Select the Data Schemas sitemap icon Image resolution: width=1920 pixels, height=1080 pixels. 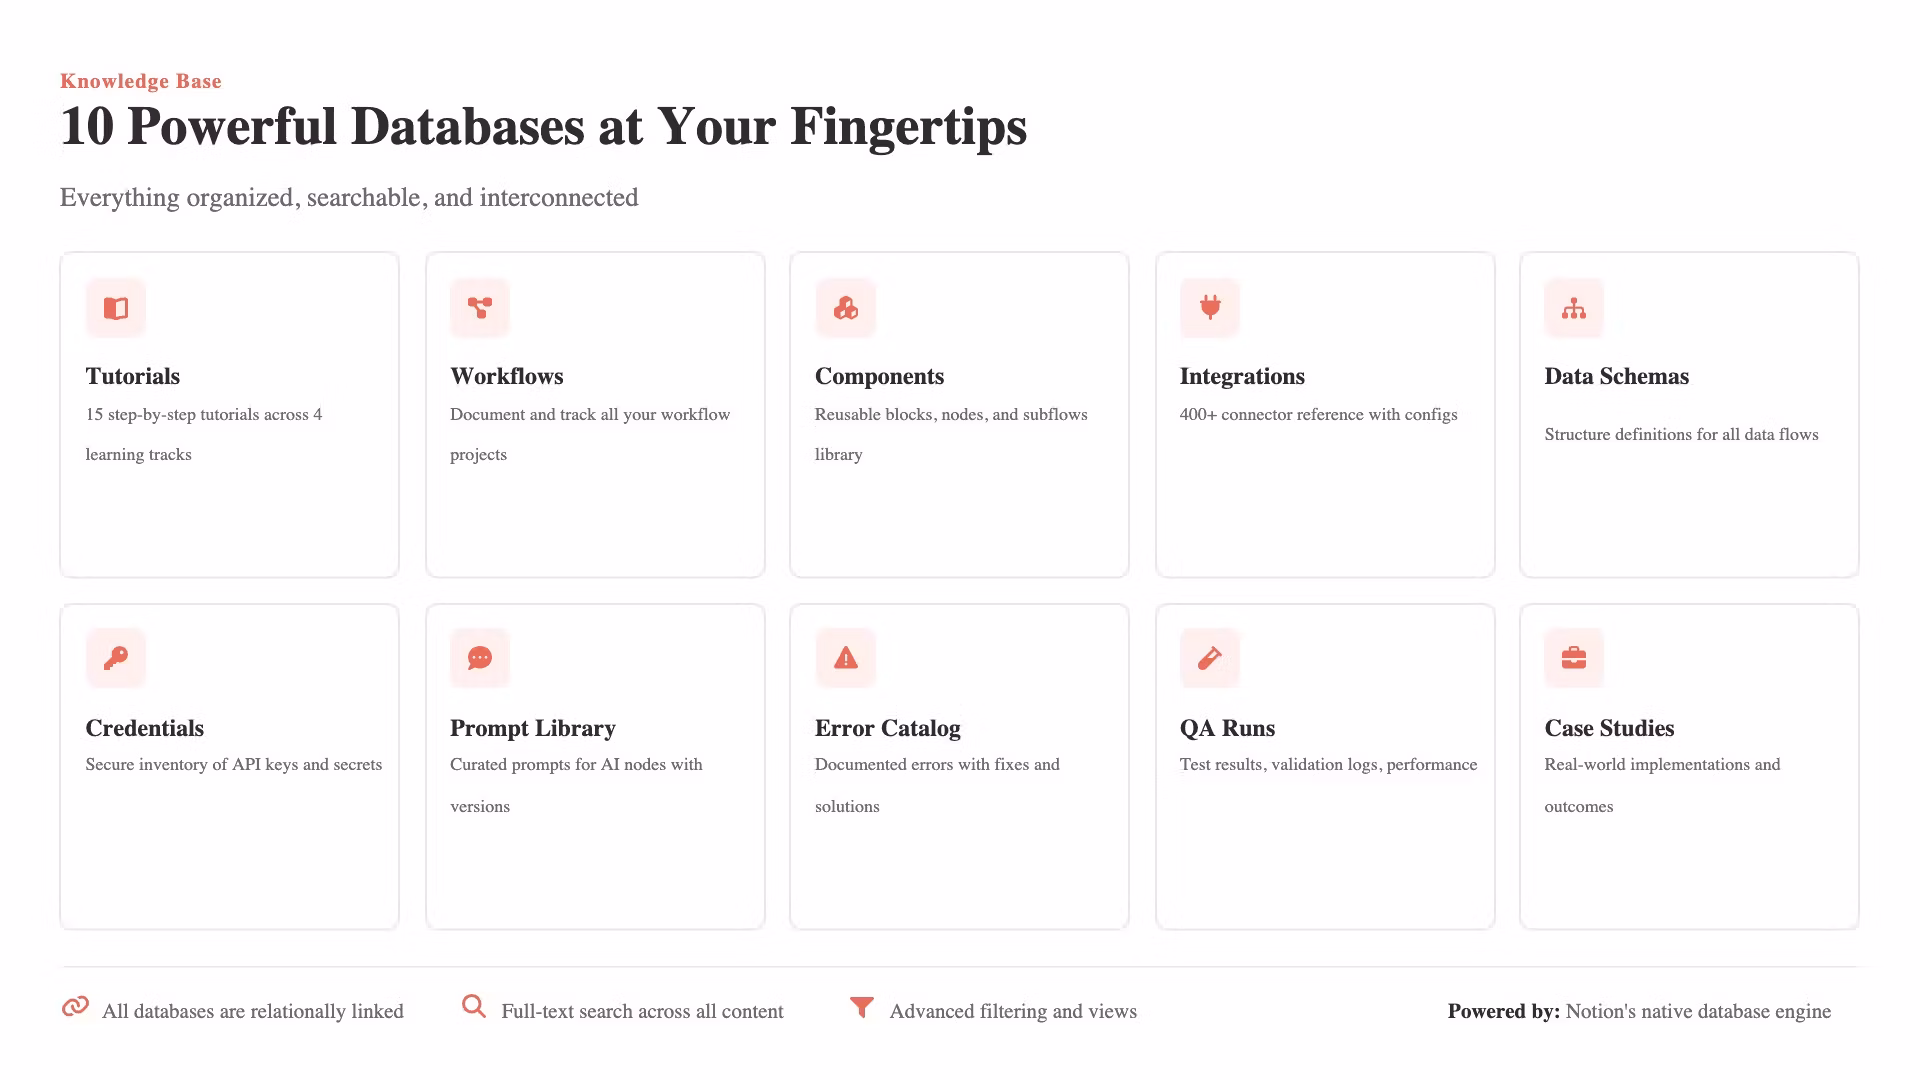pos(1574,308)
